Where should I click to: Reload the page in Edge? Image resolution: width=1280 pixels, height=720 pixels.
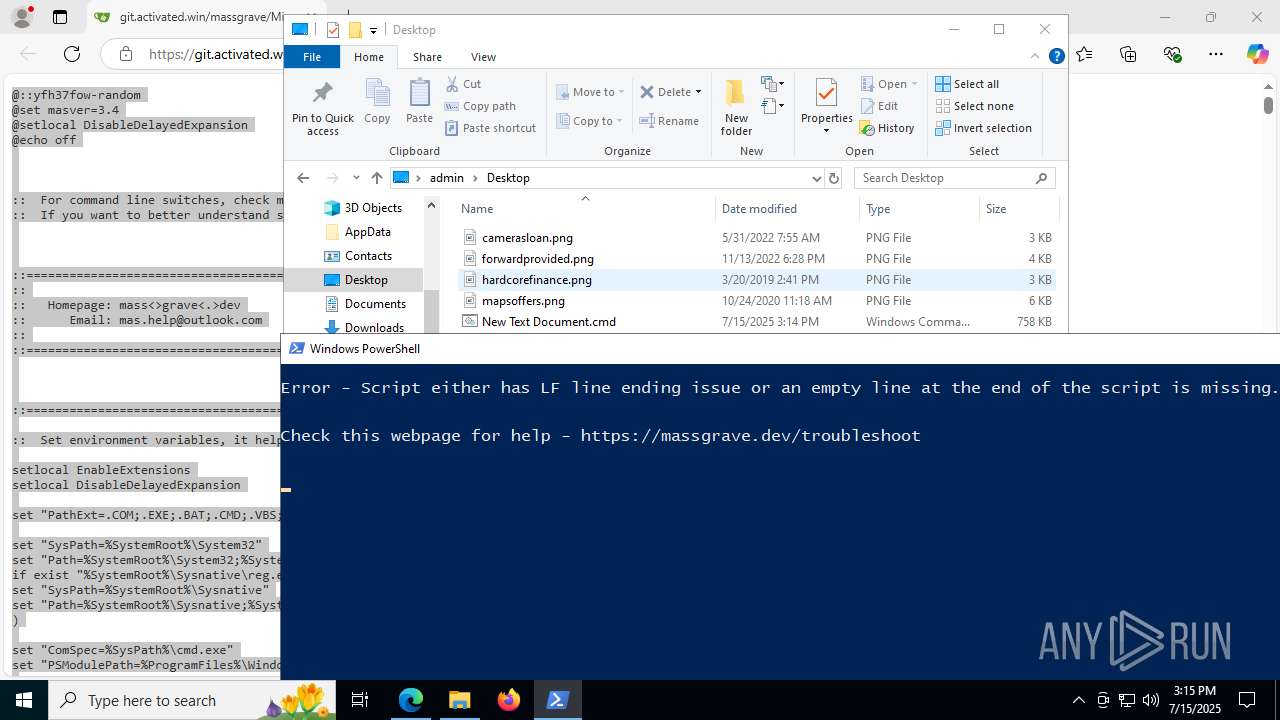72,54
